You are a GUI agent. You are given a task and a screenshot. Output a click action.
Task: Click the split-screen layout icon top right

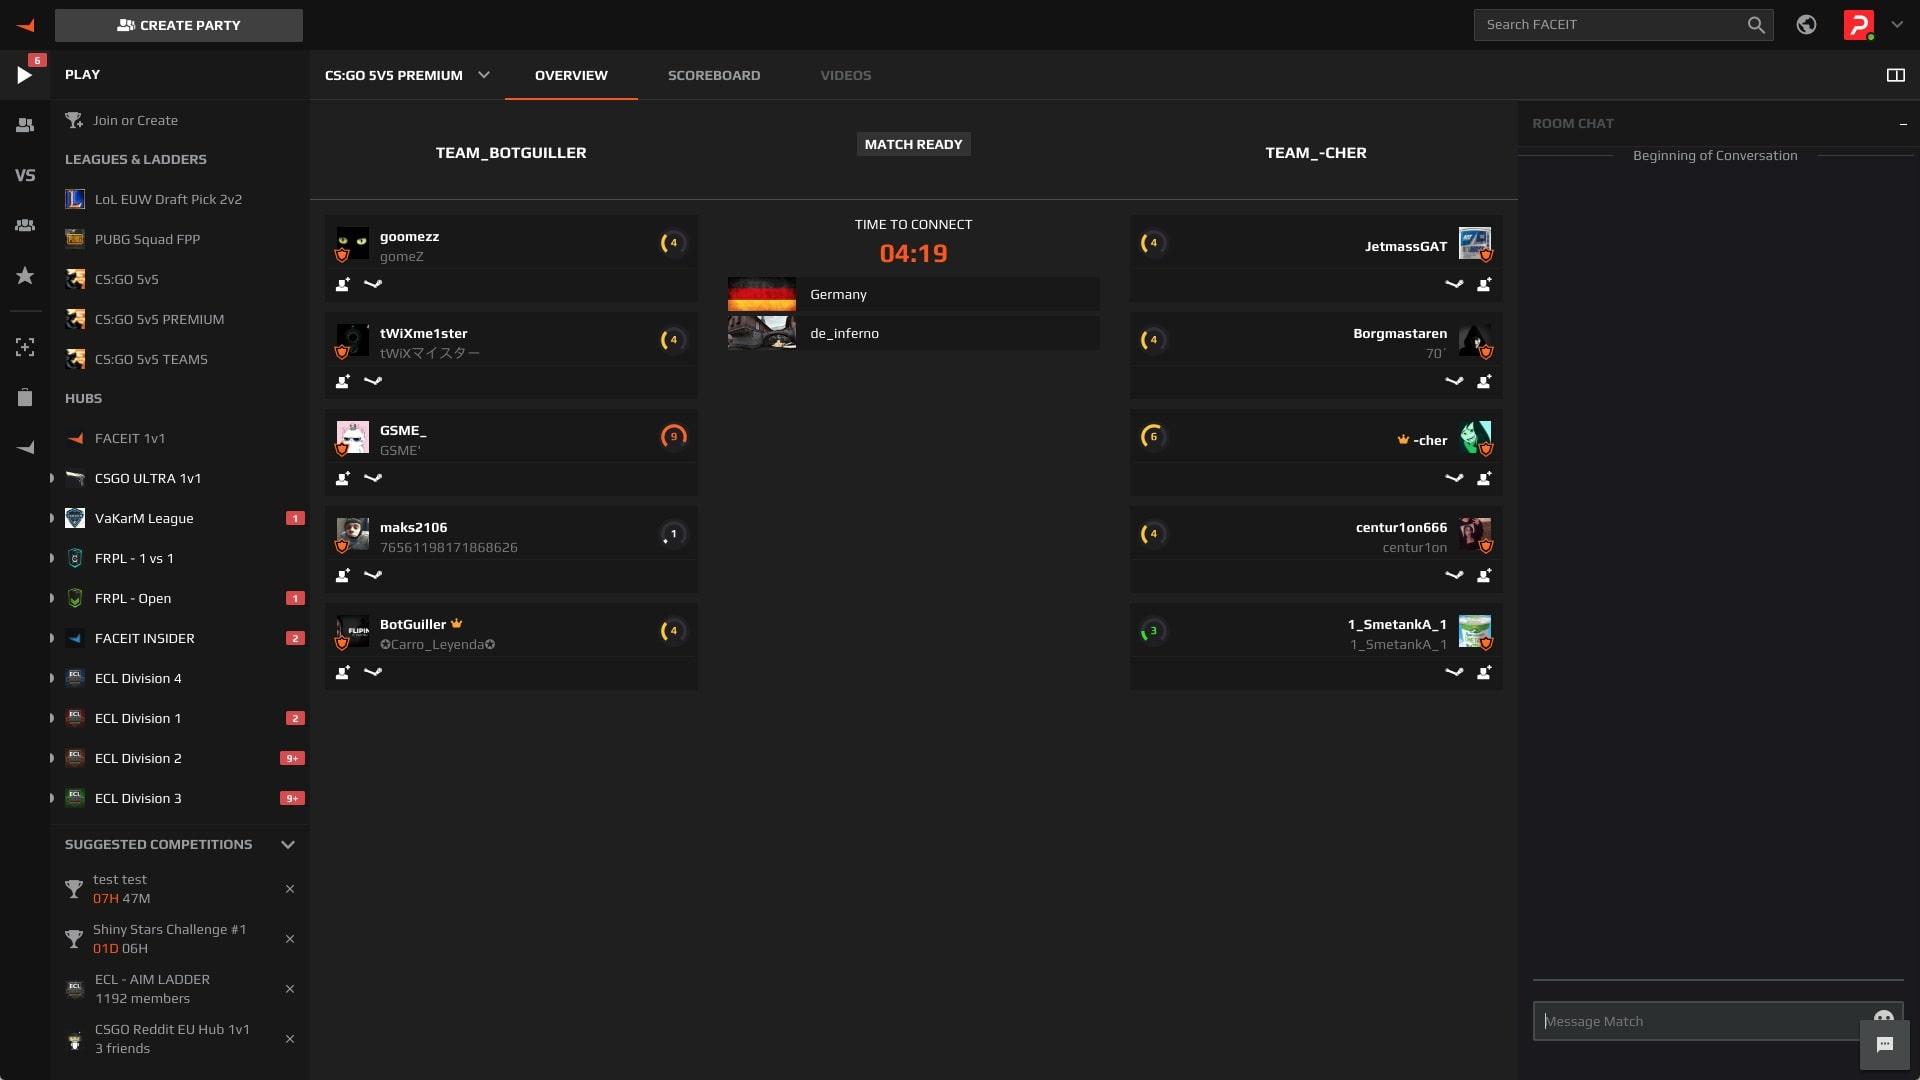[1896, 75]
